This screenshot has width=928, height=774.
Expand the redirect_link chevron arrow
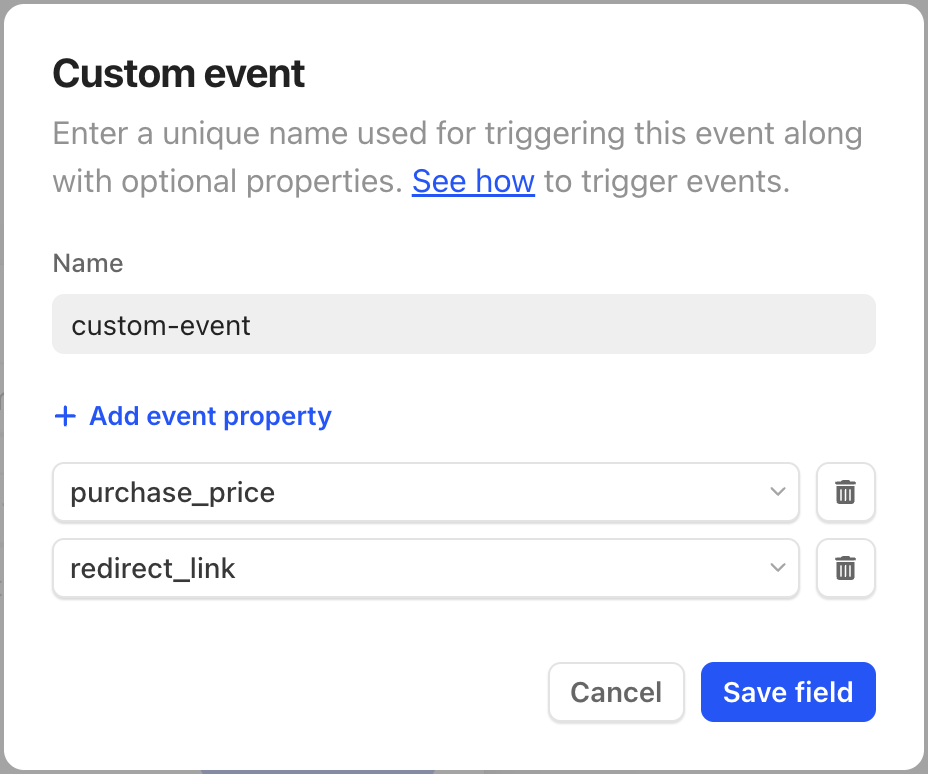point(778,567)
